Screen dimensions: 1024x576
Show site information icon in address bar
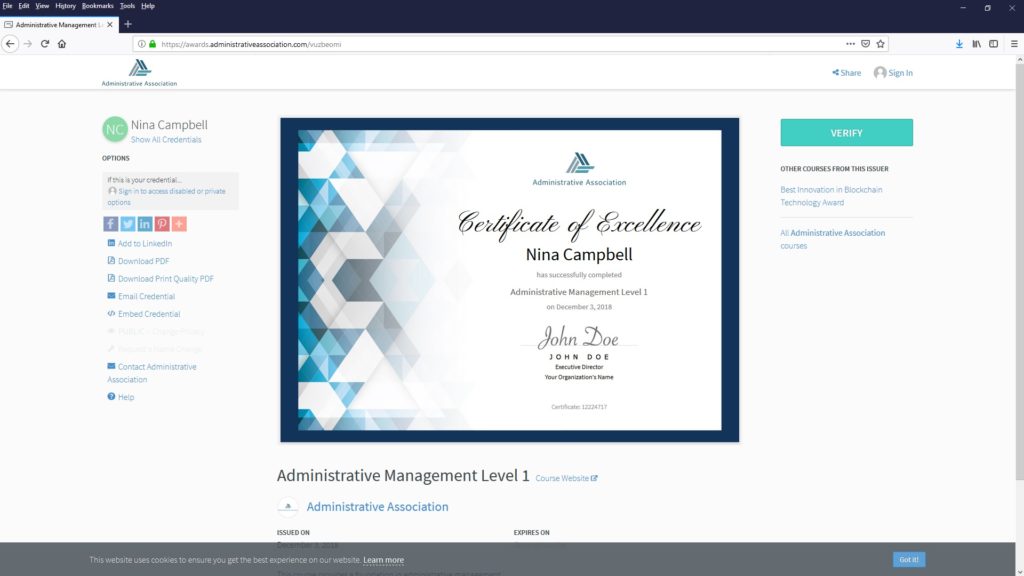point(142,44)
